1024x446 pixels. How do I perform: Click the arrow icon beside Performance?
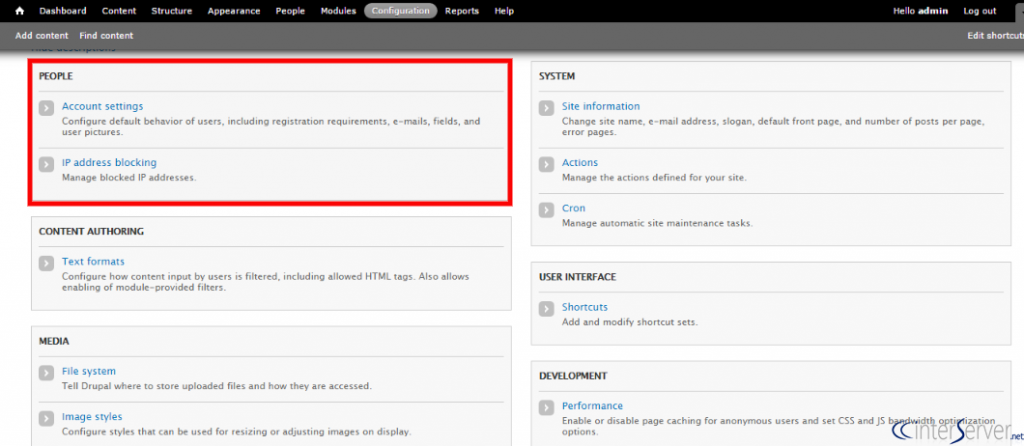[x=547, y=407]
